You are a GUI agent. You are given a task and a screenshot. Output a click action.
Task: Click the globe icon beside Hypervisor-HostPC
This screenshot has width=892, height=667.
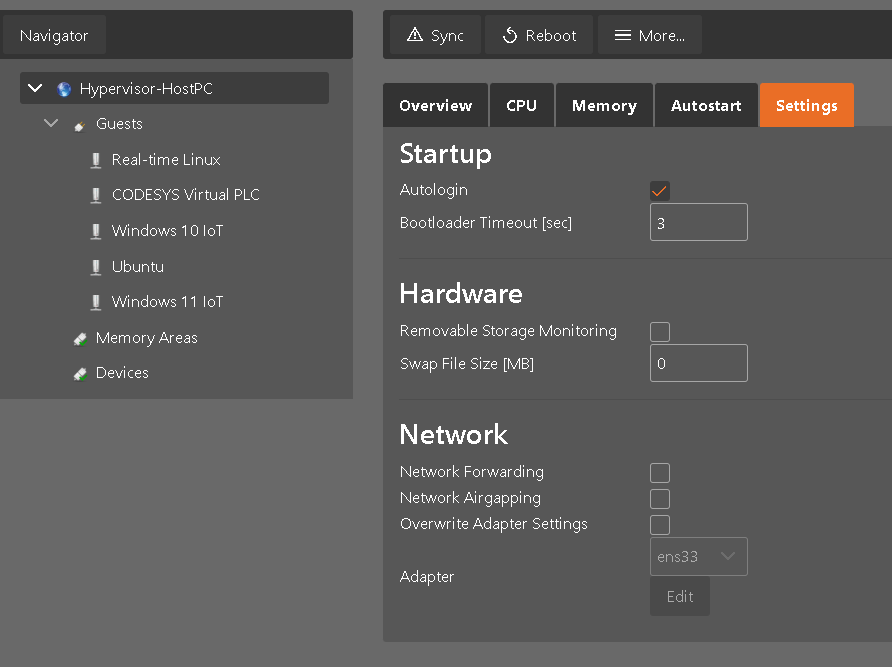[x=64, y=88]
